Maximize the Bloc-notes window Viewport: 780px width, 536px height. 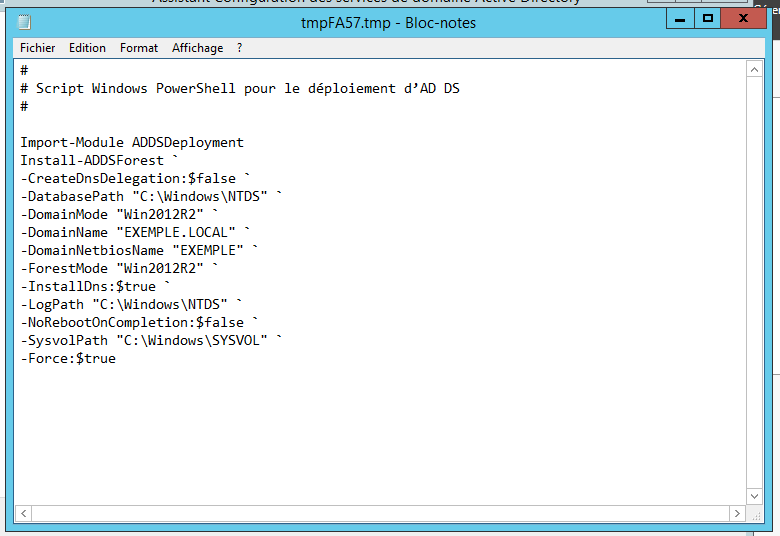point(707,19)
